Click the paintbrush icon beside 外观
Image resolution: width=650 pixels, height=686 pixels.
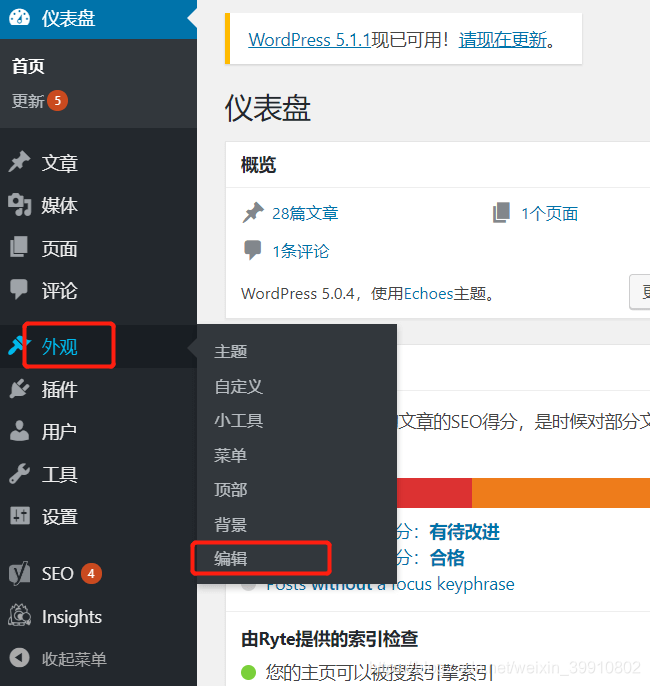click(x=17, y=346)
